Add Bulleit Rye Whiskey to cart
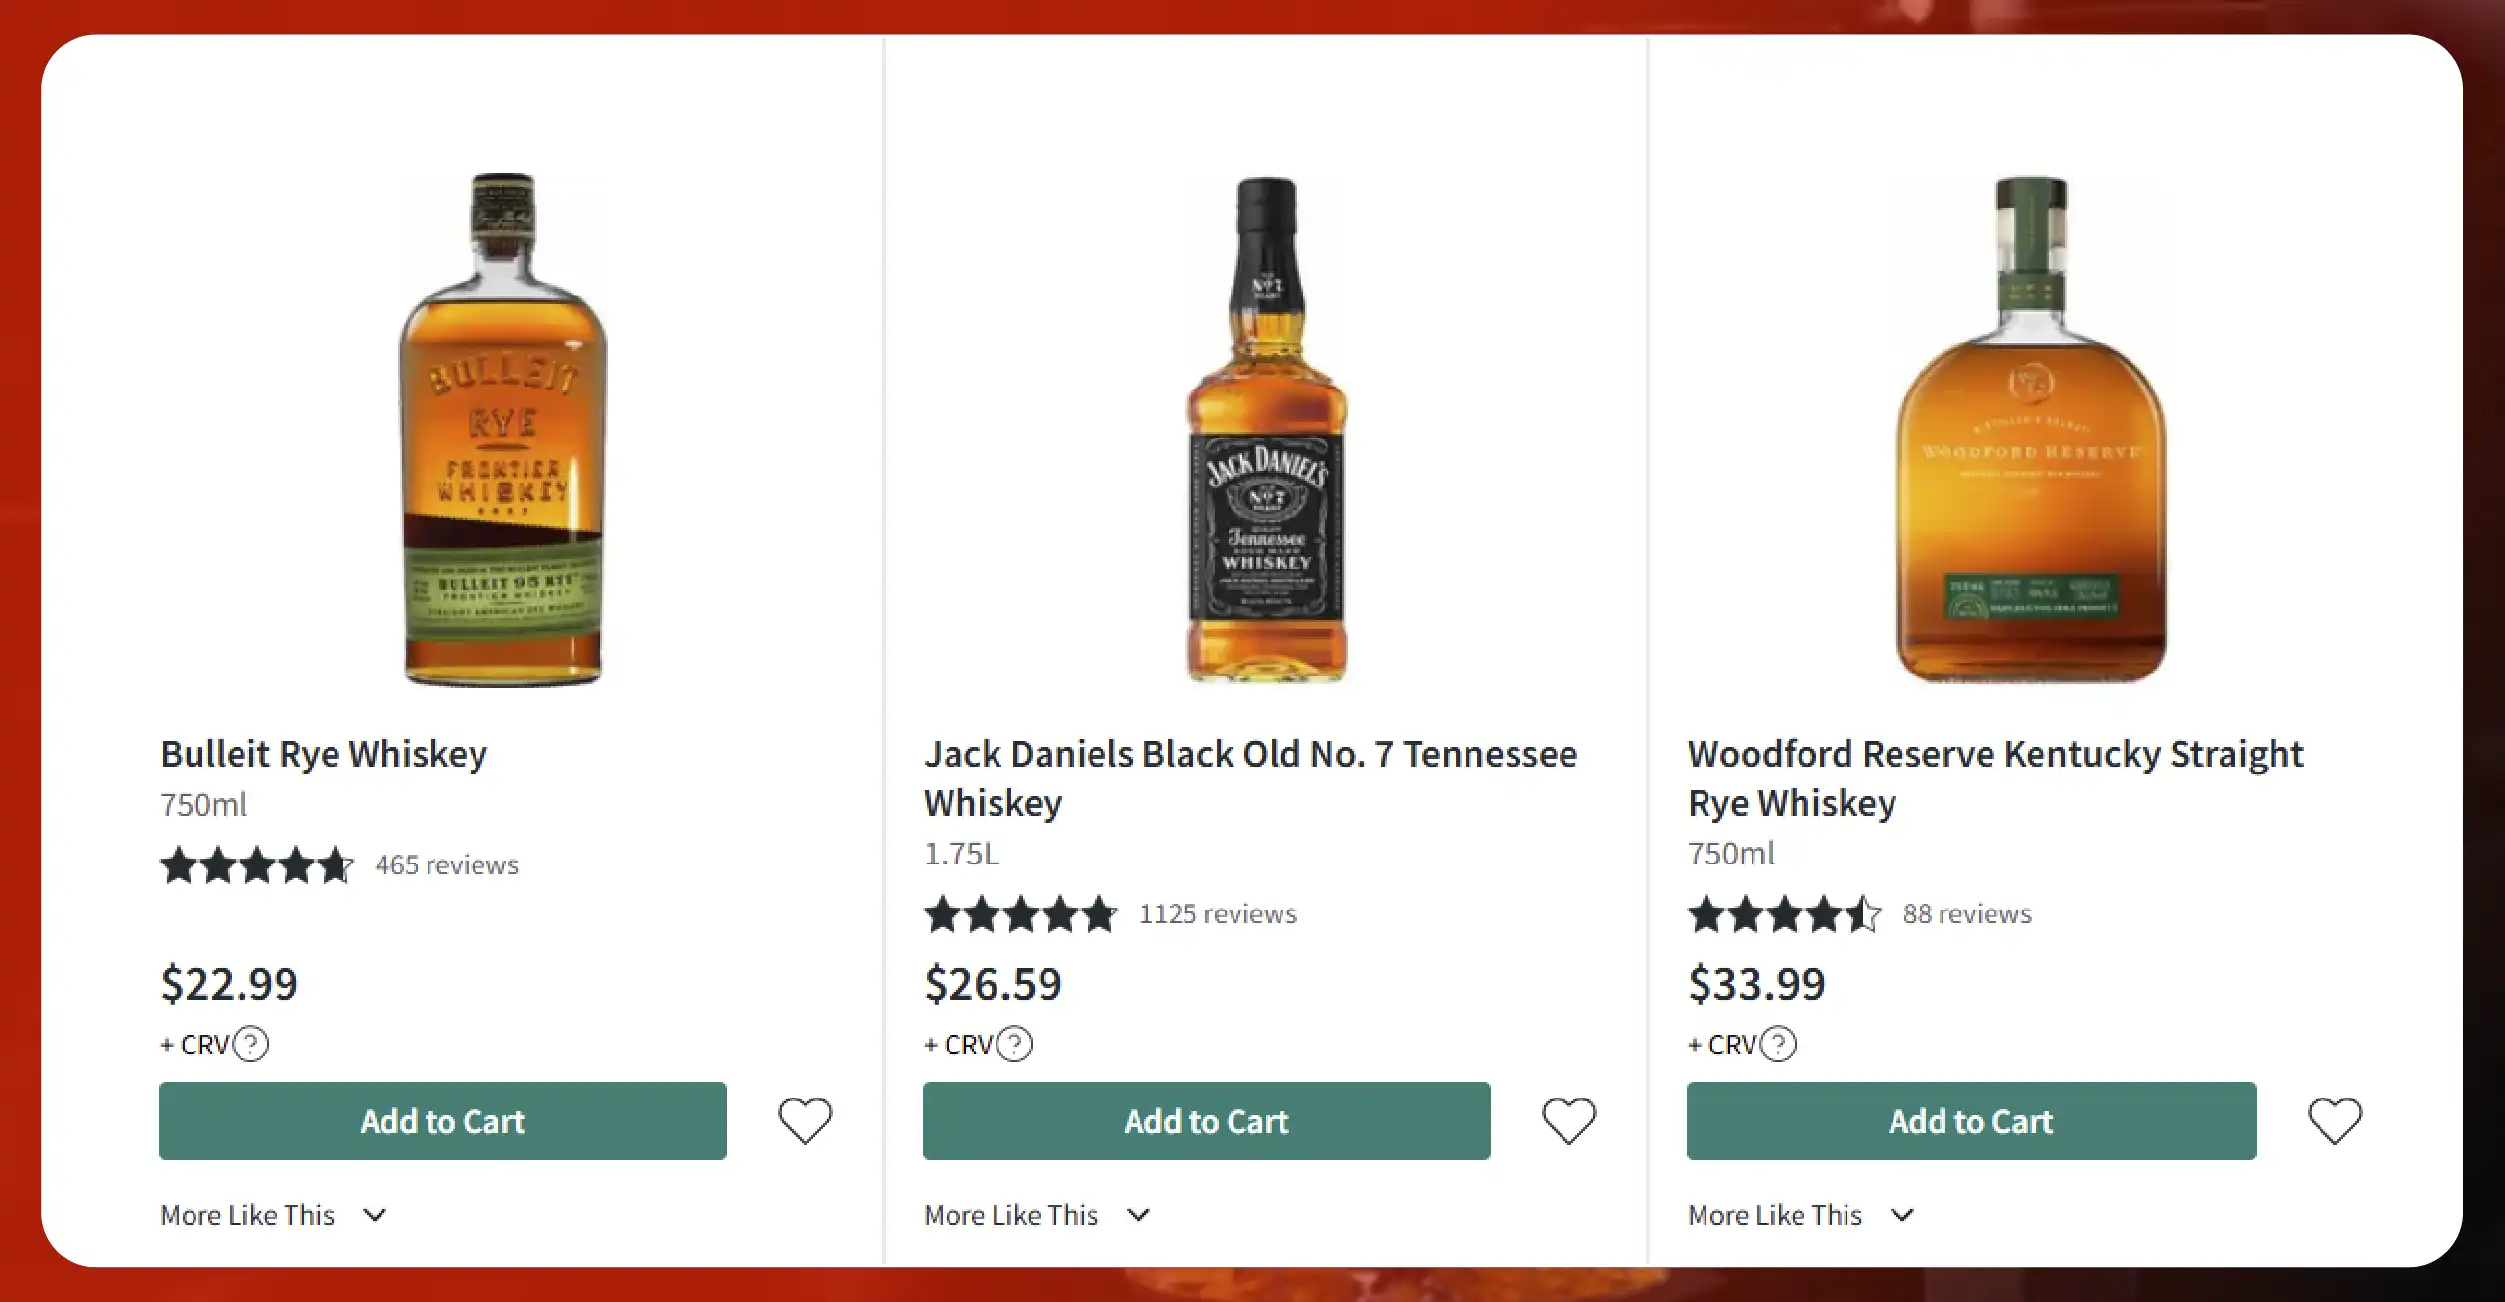Screen dimensions: 2505x1302 point(441,1121)
